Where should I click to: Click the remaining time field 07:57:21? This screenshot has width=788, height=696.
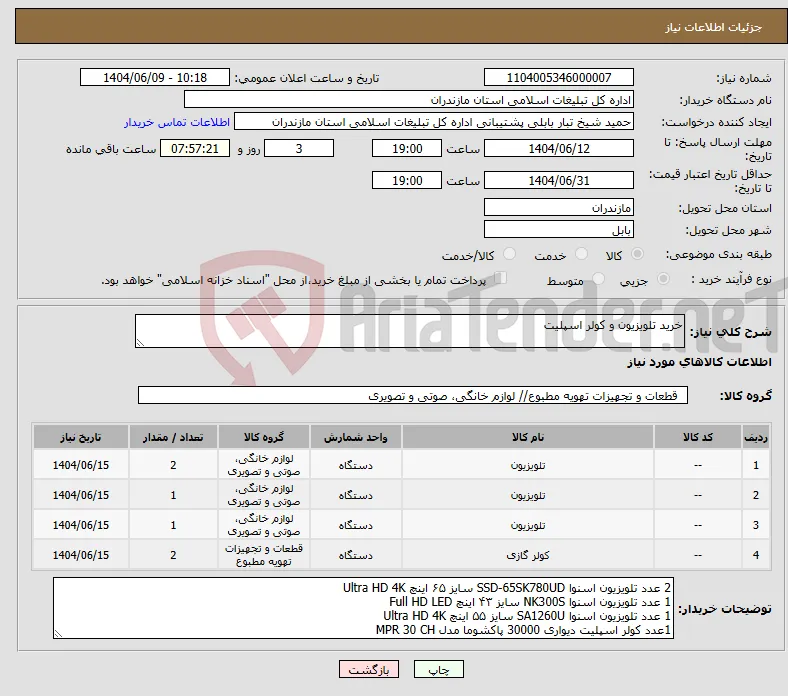click(x=195, y=148)
